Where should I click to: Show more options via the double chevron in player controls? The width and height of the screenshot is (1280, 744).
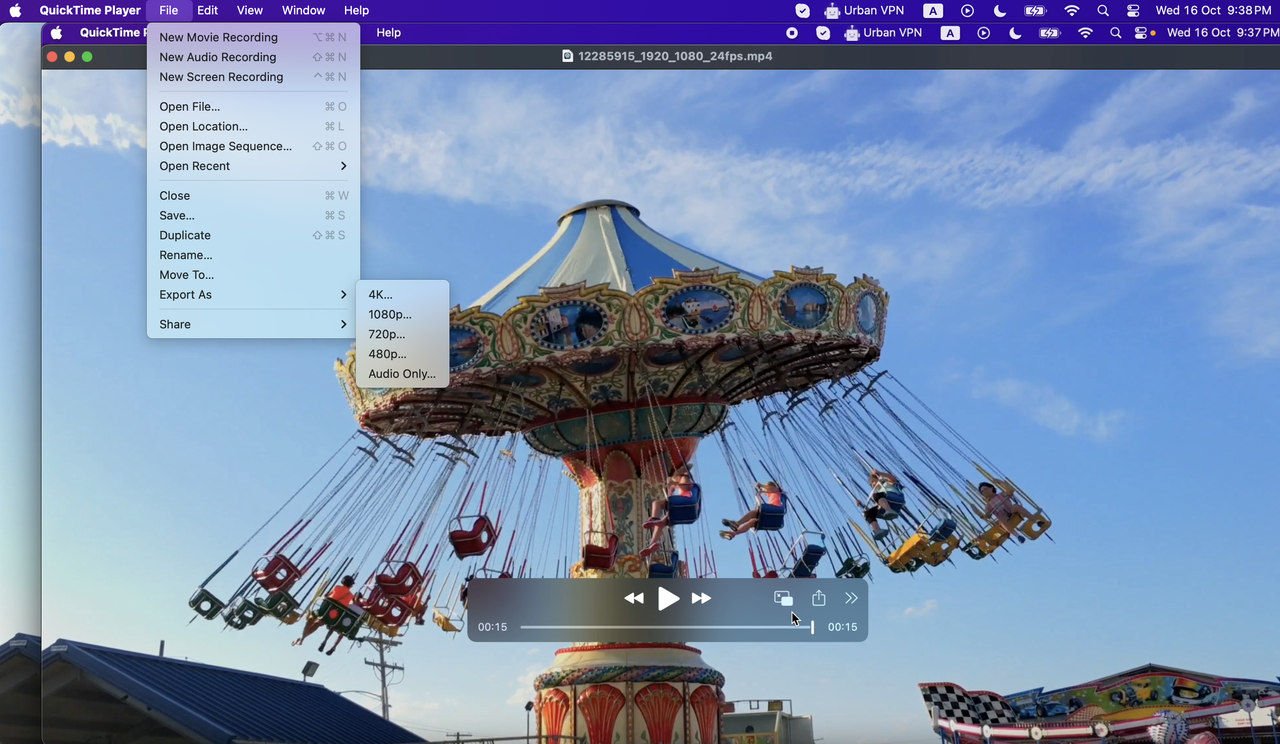[851, 598]
